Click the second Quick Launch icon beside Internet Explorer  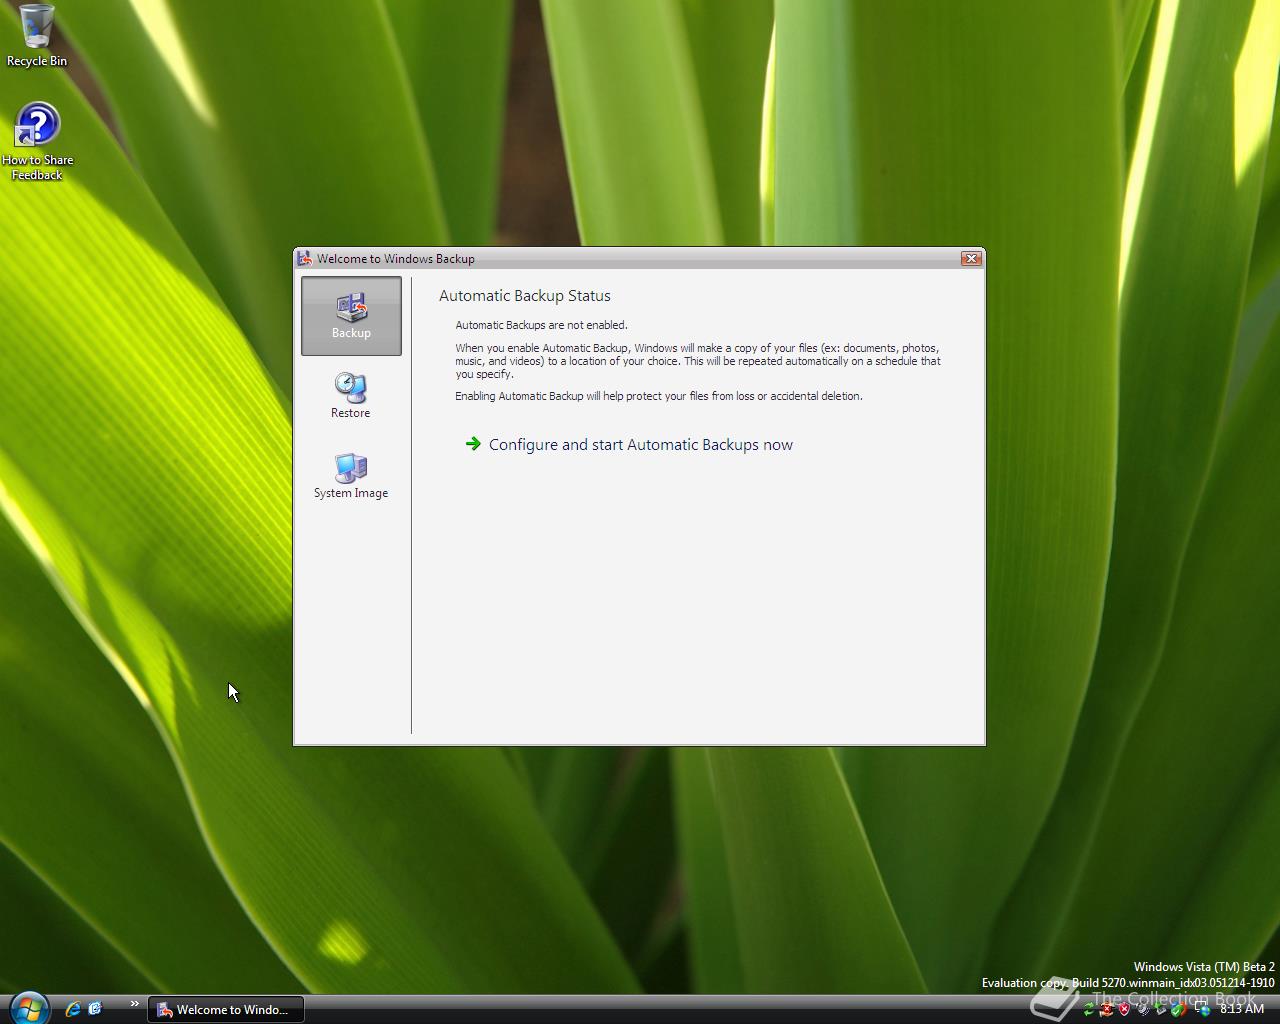95,1009
